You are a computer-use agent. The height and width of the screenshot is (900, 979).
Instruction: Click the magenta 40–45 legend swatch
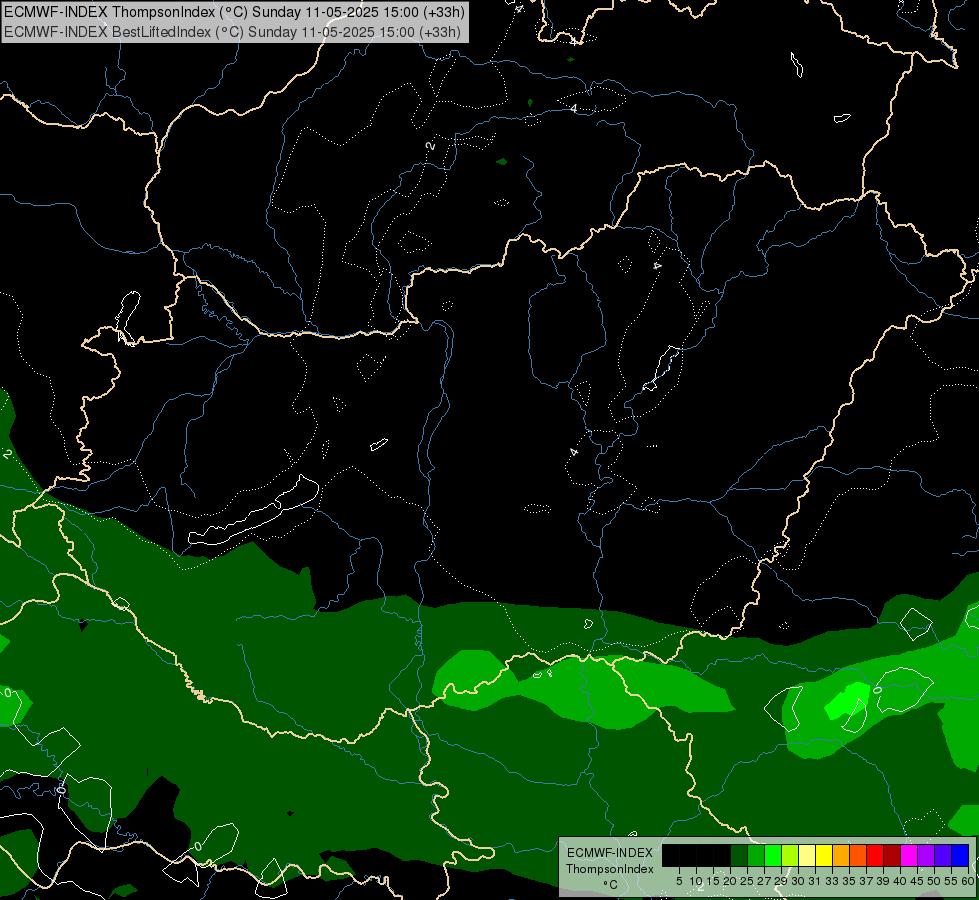click(x=909, y=855)
